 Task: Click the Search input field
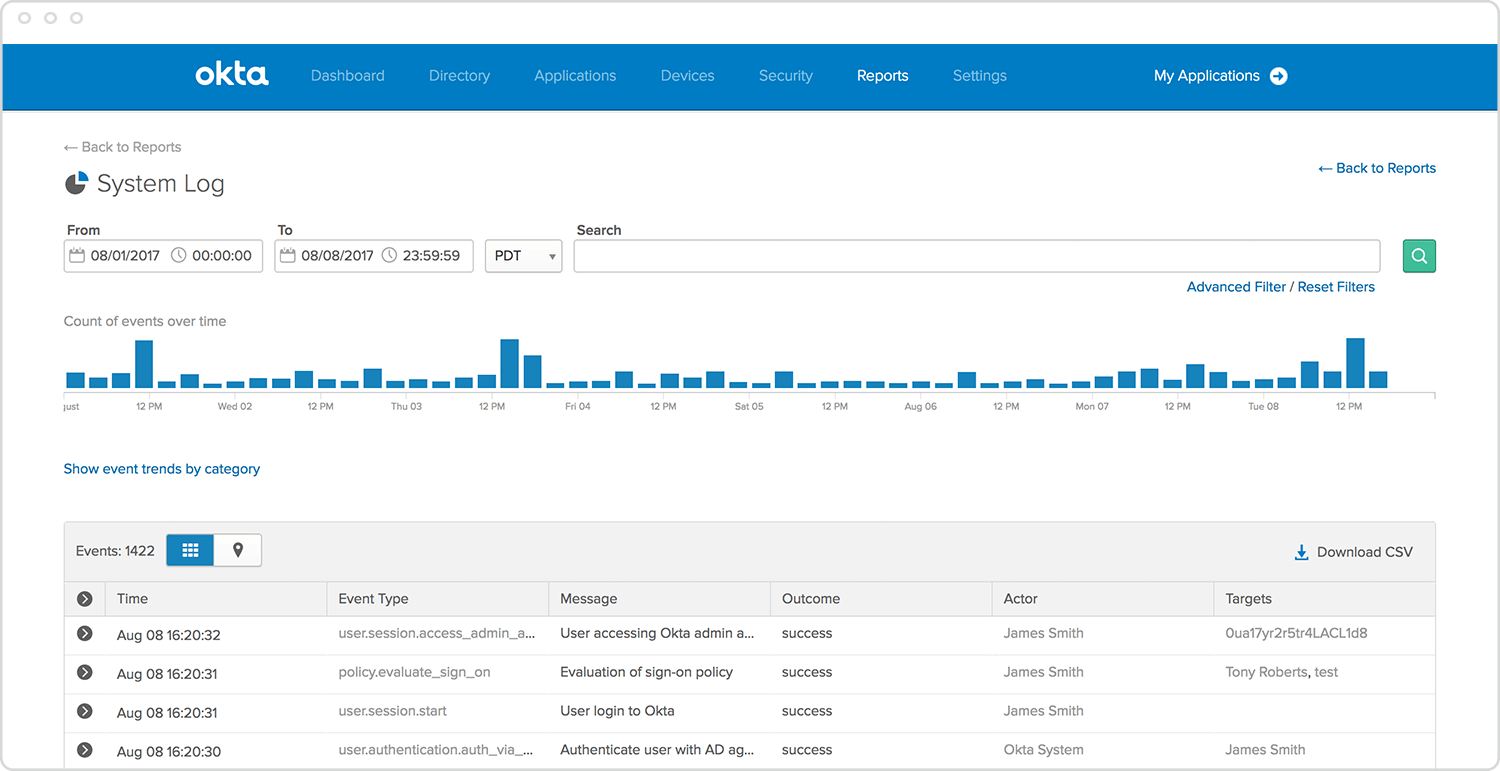tap(976, 256)
